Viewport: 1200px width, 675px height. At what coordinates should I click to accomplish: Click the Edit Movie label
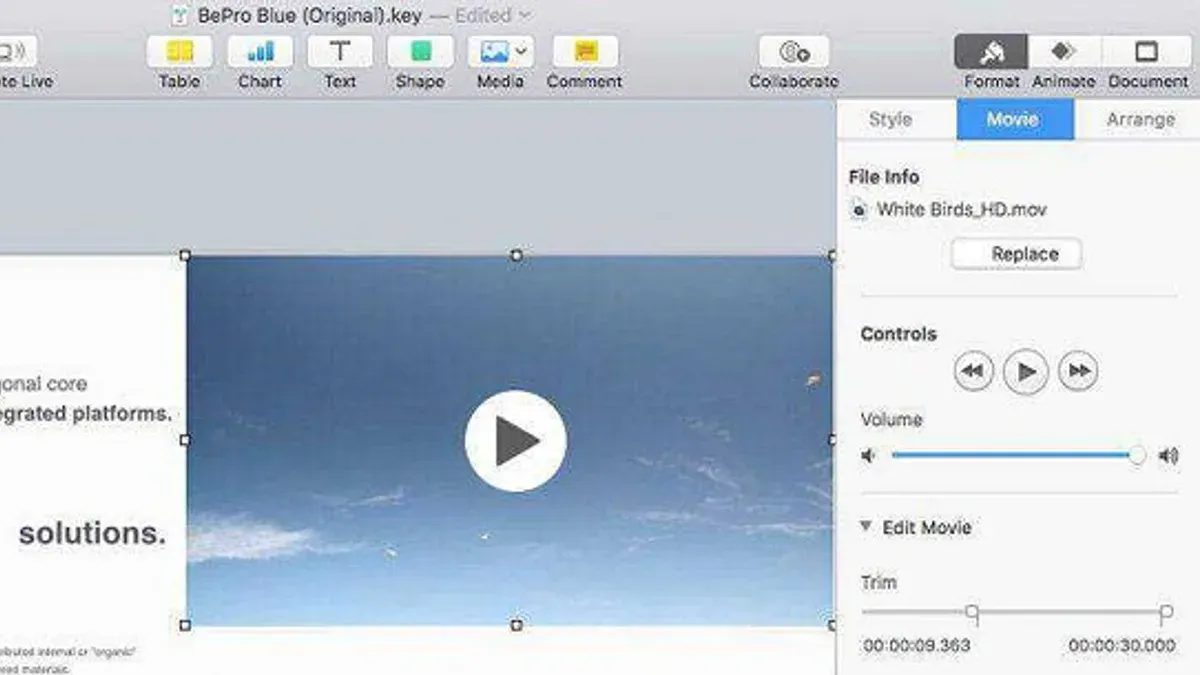(x=927, y=527)
